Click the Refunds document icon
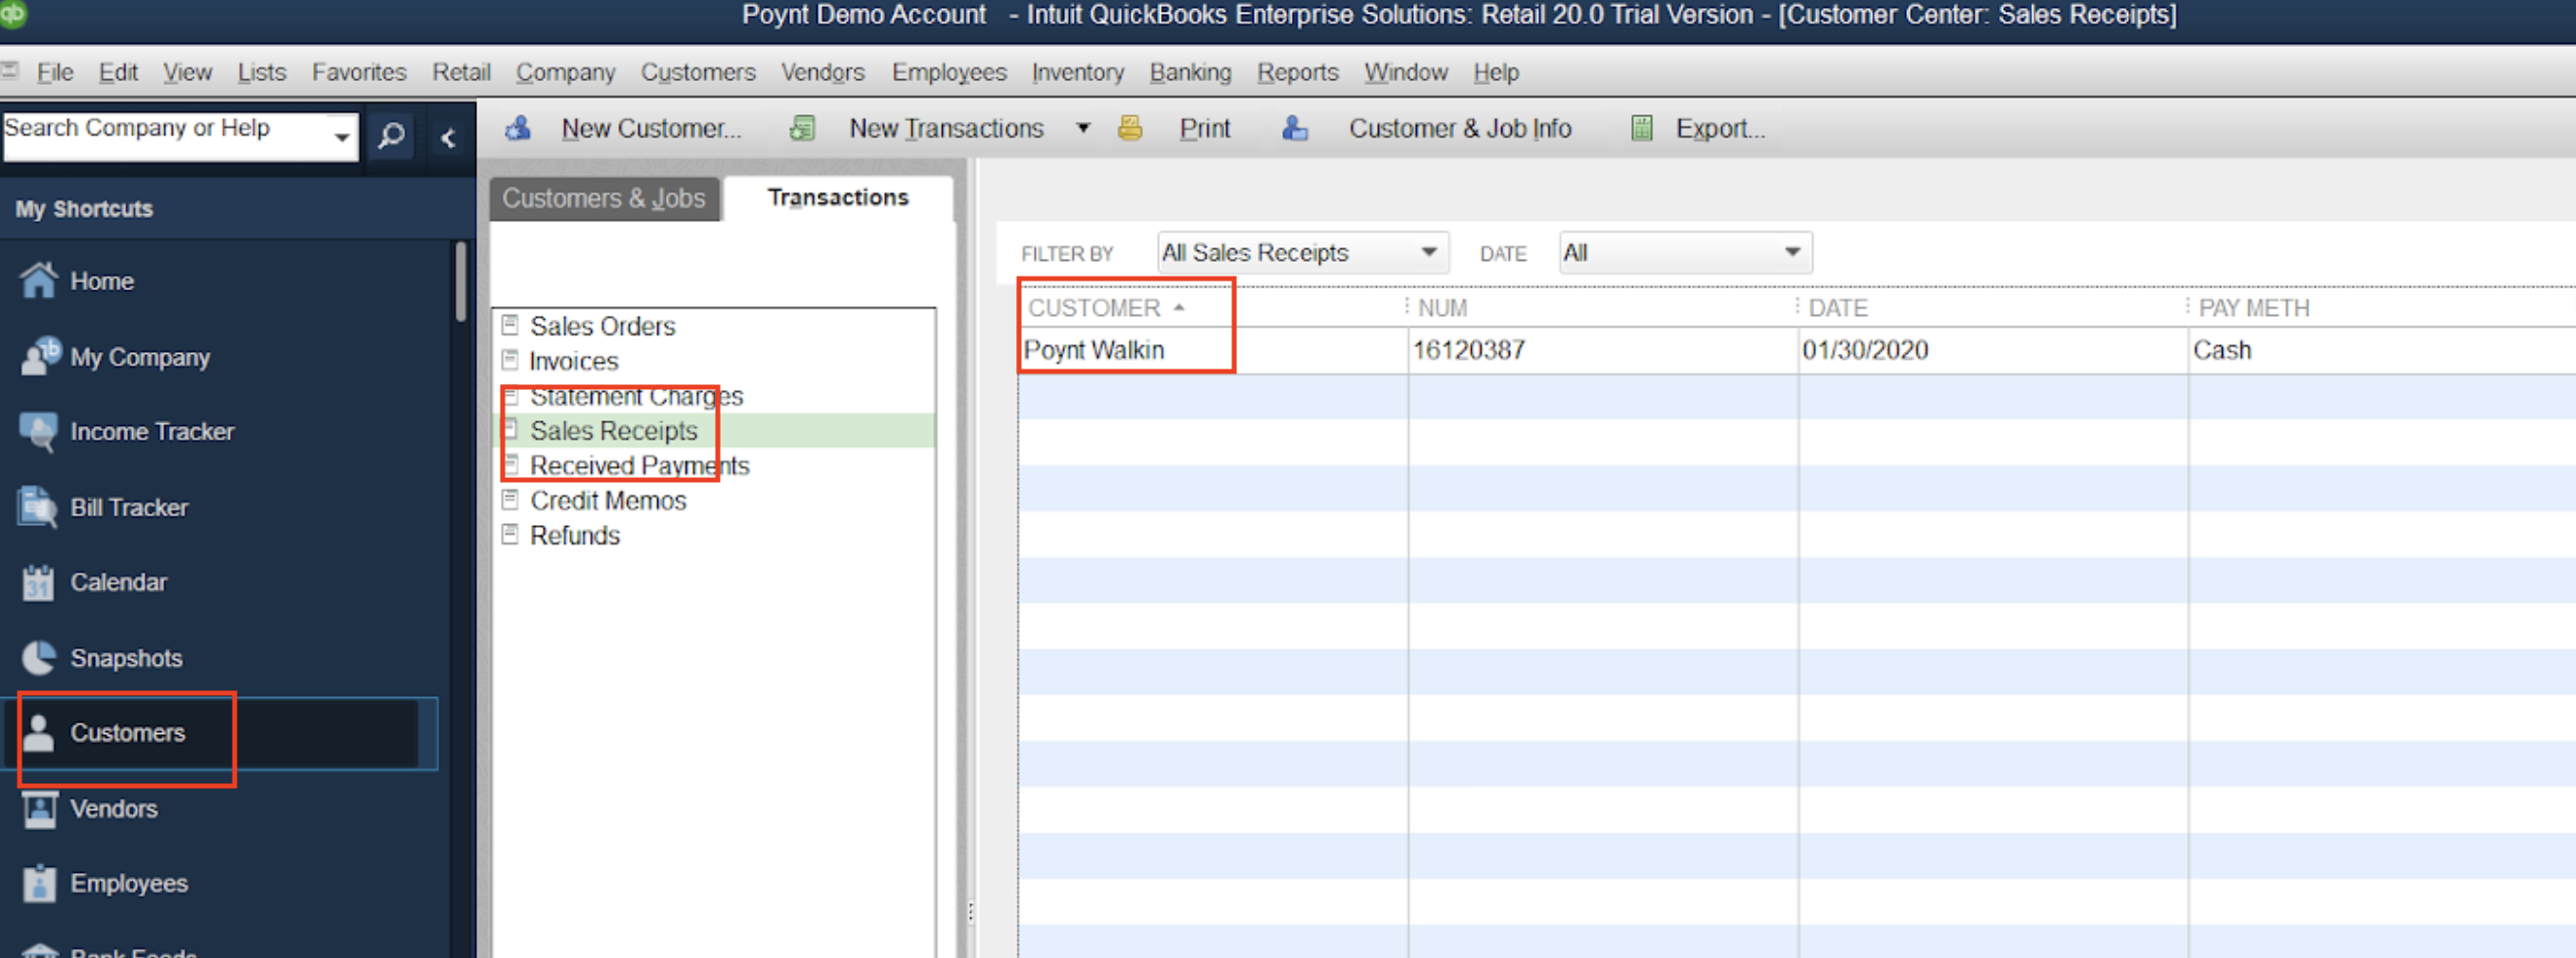Image resolution: width=2576 pixels, height=958 pixels. 510,534
